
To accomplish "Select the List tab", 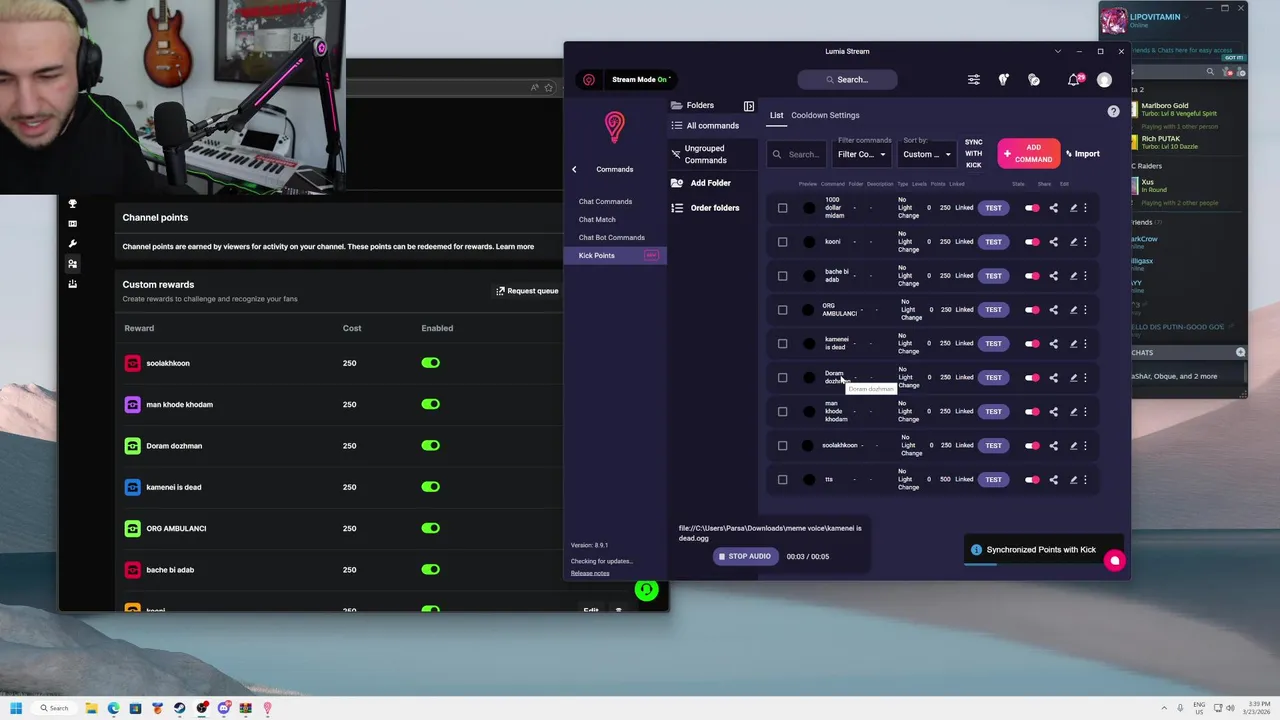I will click(776, 115).
